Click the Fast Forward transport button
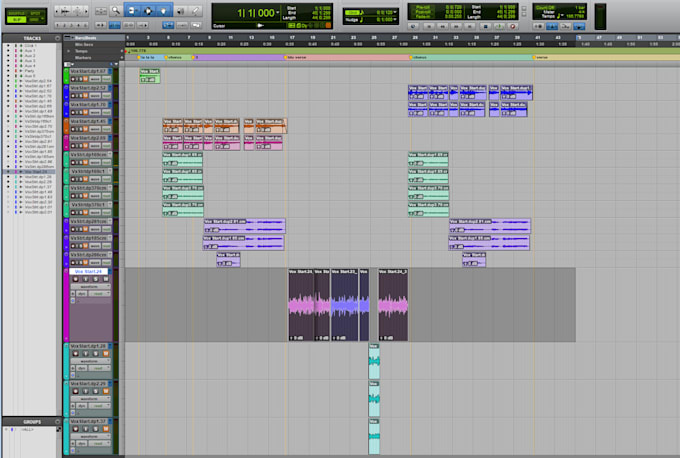The width and height of the screenshot is (680, 458). click(x=456, y=26)
